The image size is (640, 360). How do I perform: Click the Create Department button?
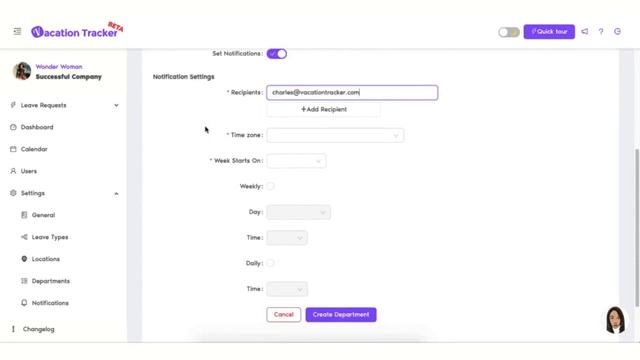(x=341, y=315)
